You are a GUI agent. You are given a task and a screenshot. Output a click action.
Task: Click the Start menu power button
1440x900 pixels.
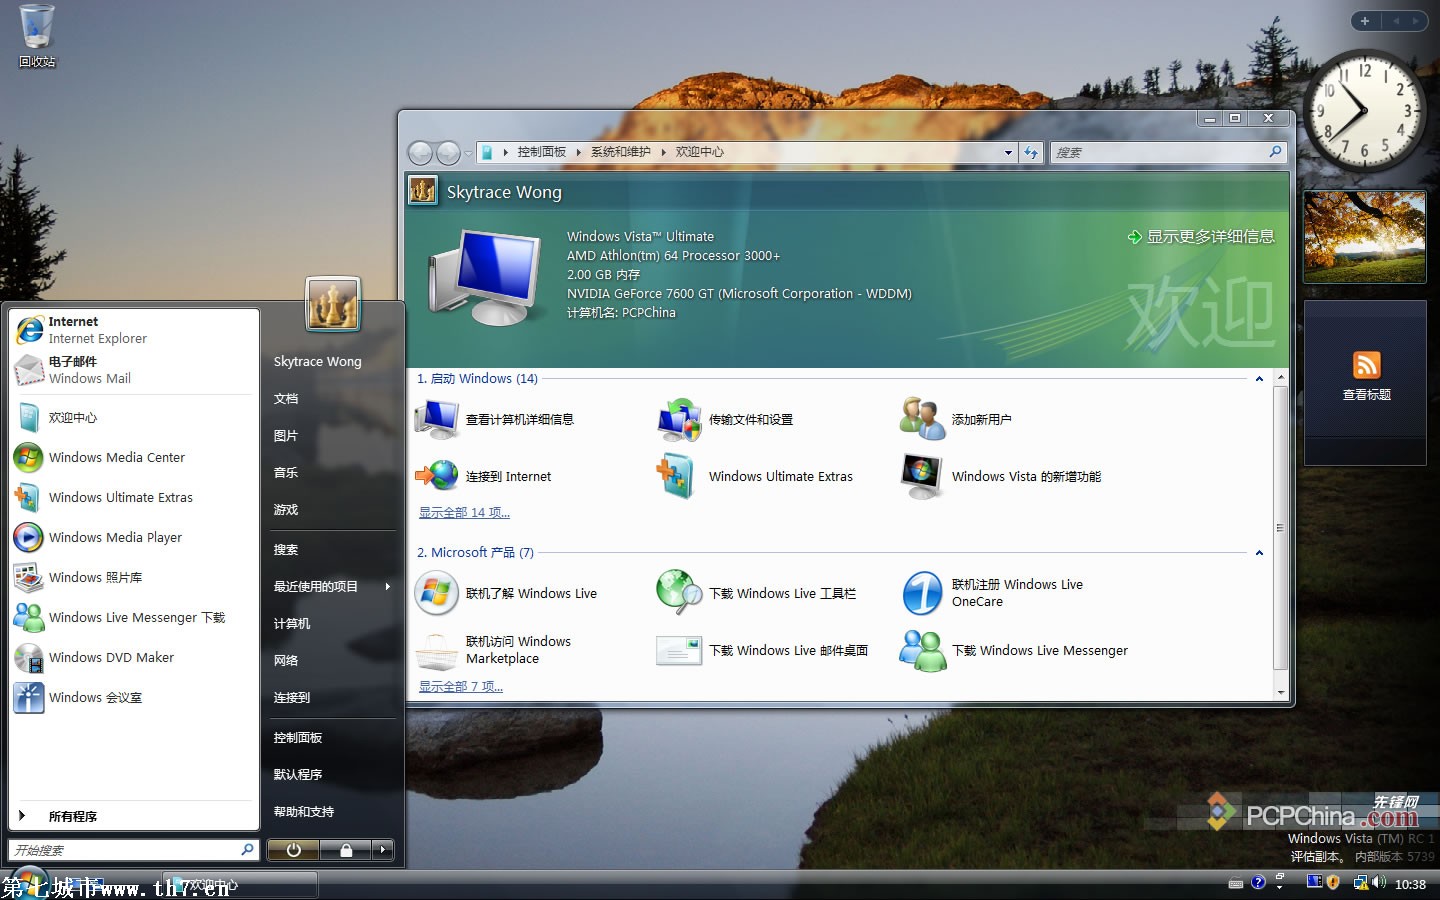point(293,850)
